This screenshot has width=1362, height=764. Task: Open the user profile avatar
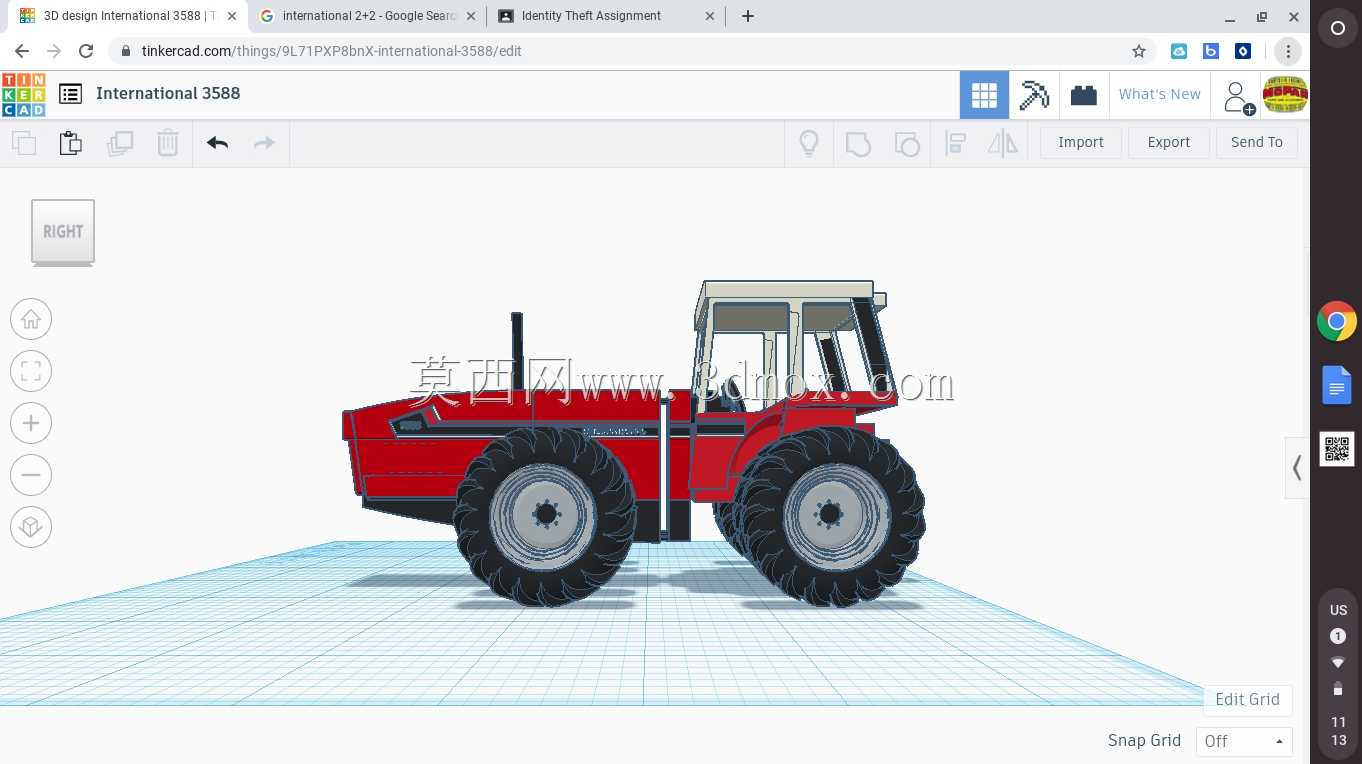[1285, 95]
